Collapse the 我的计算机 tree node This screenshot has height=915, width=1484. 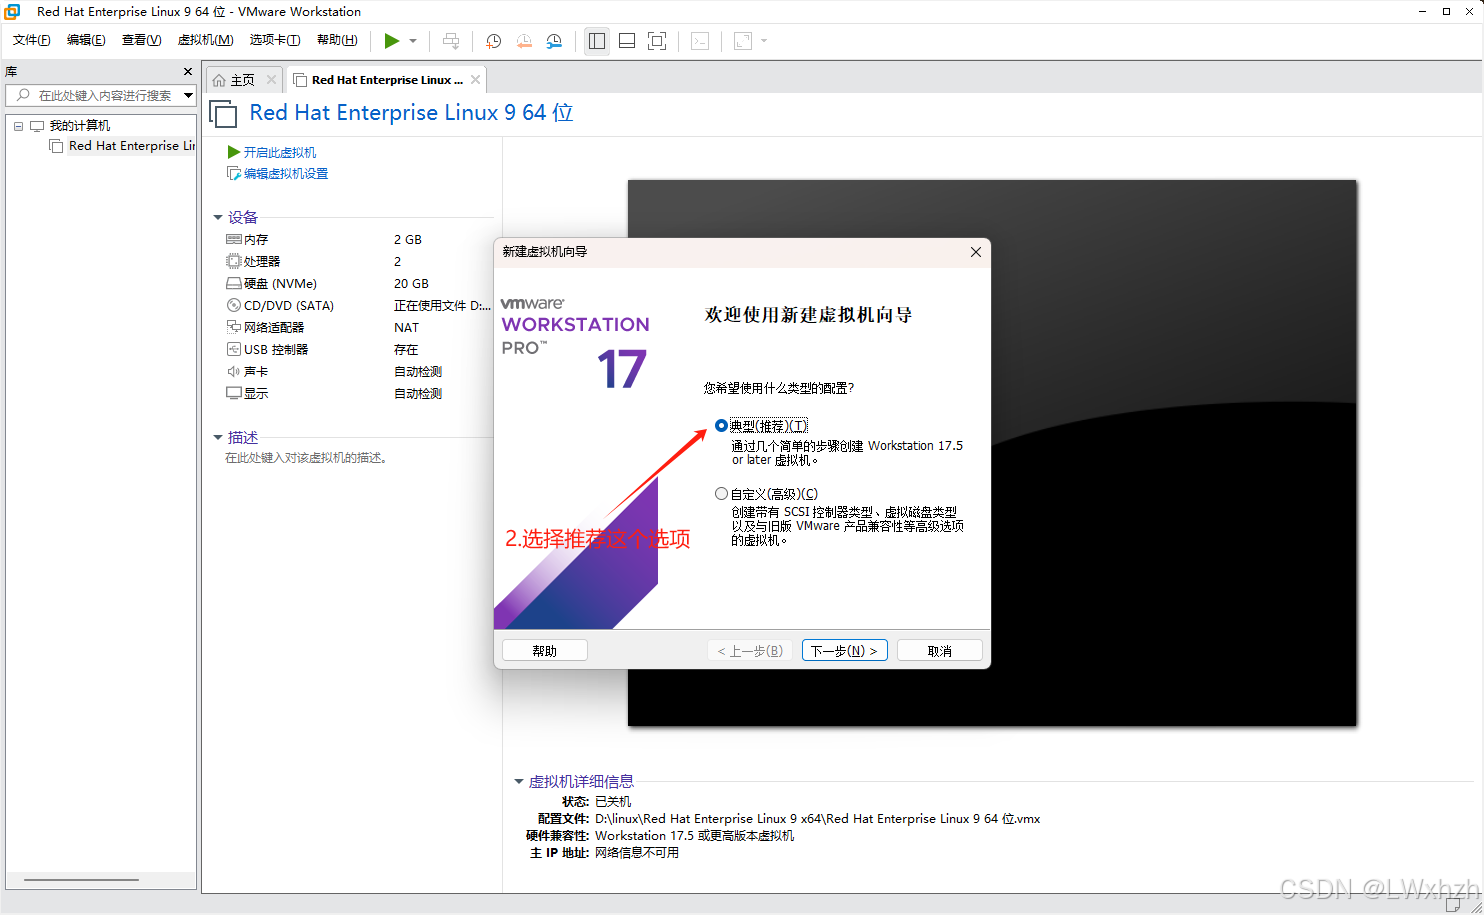[x=18, y=126]
